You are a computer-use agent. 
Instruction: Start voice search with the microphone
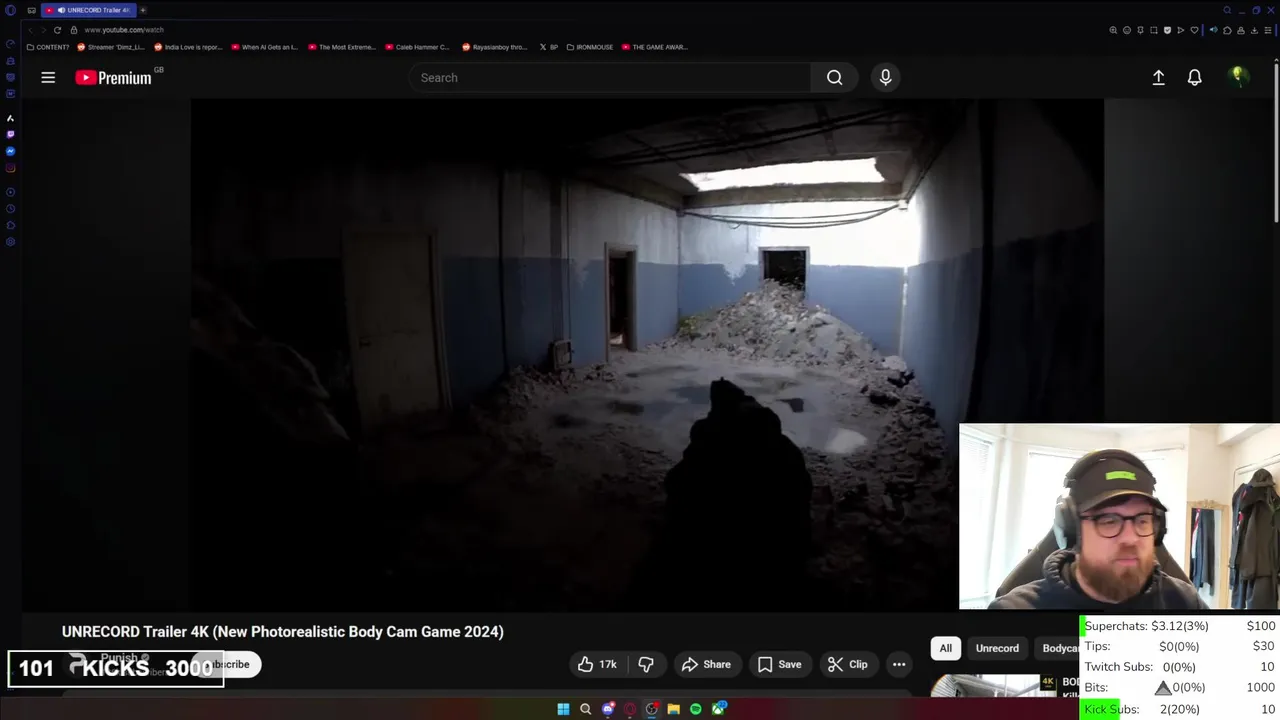pyautogui.click(x=885, y=77)
